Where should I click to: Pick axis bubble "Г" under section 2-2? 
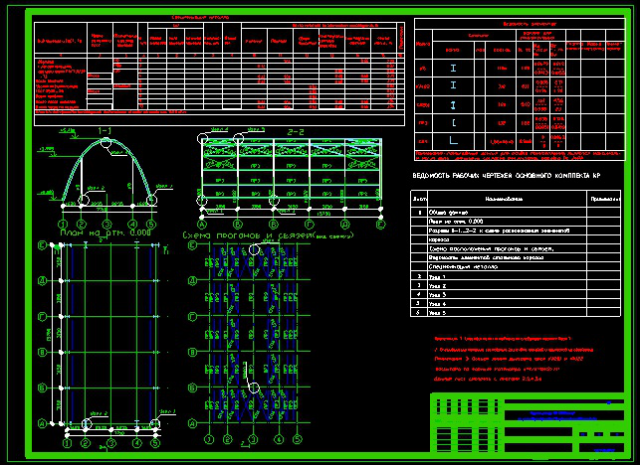(309, 224)
